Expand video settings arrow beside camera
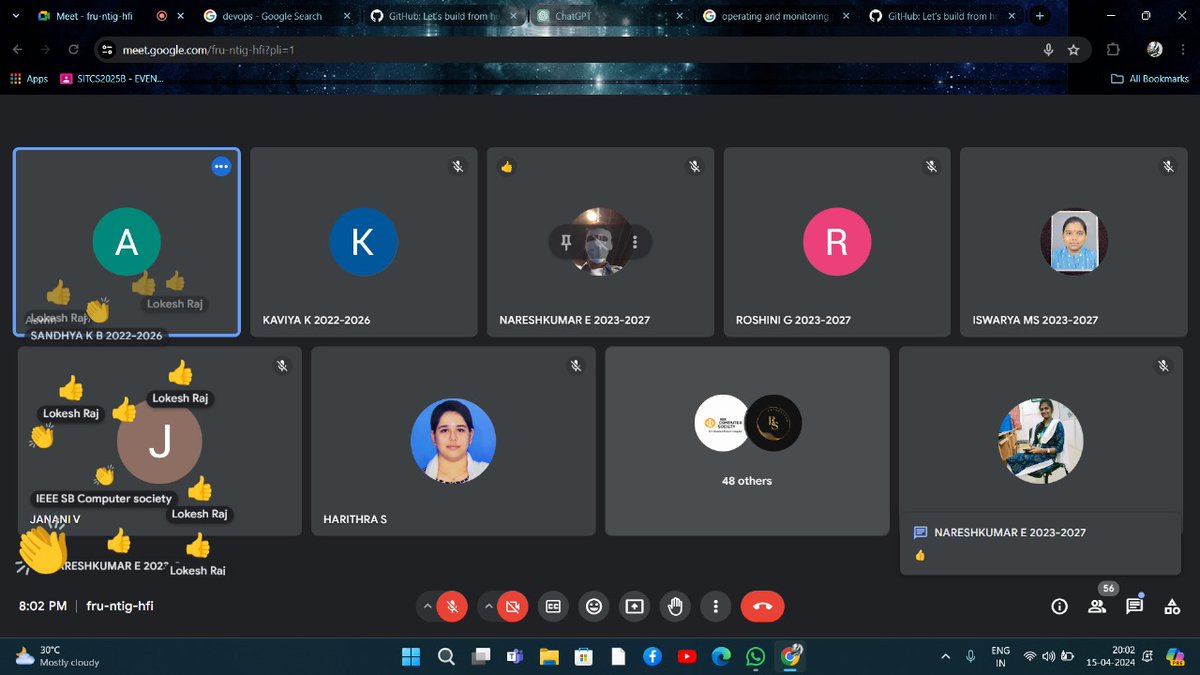Screen dimensions: 1200x675 (488, 606)
